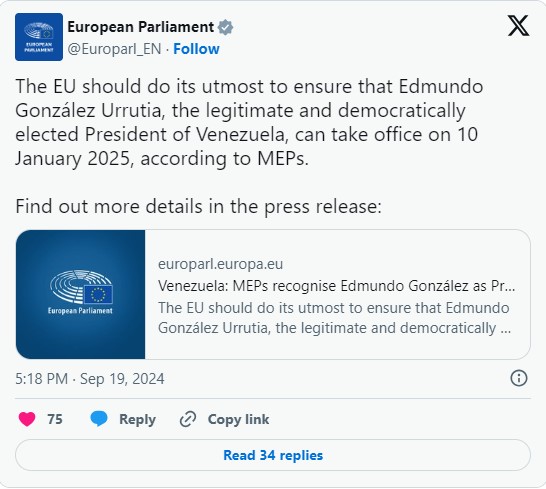
Task: Click the chain link copy icon
Action: 188,419
